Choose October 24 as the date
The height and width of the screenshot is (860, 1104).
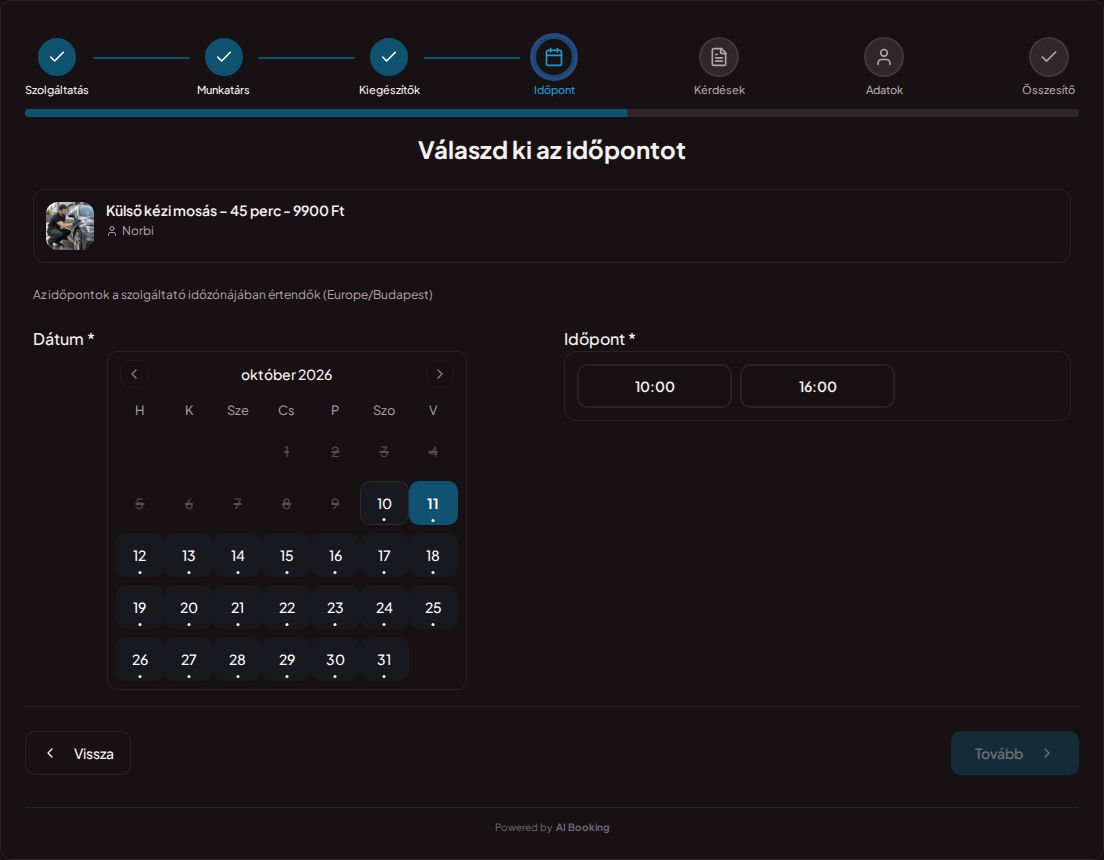384,607
